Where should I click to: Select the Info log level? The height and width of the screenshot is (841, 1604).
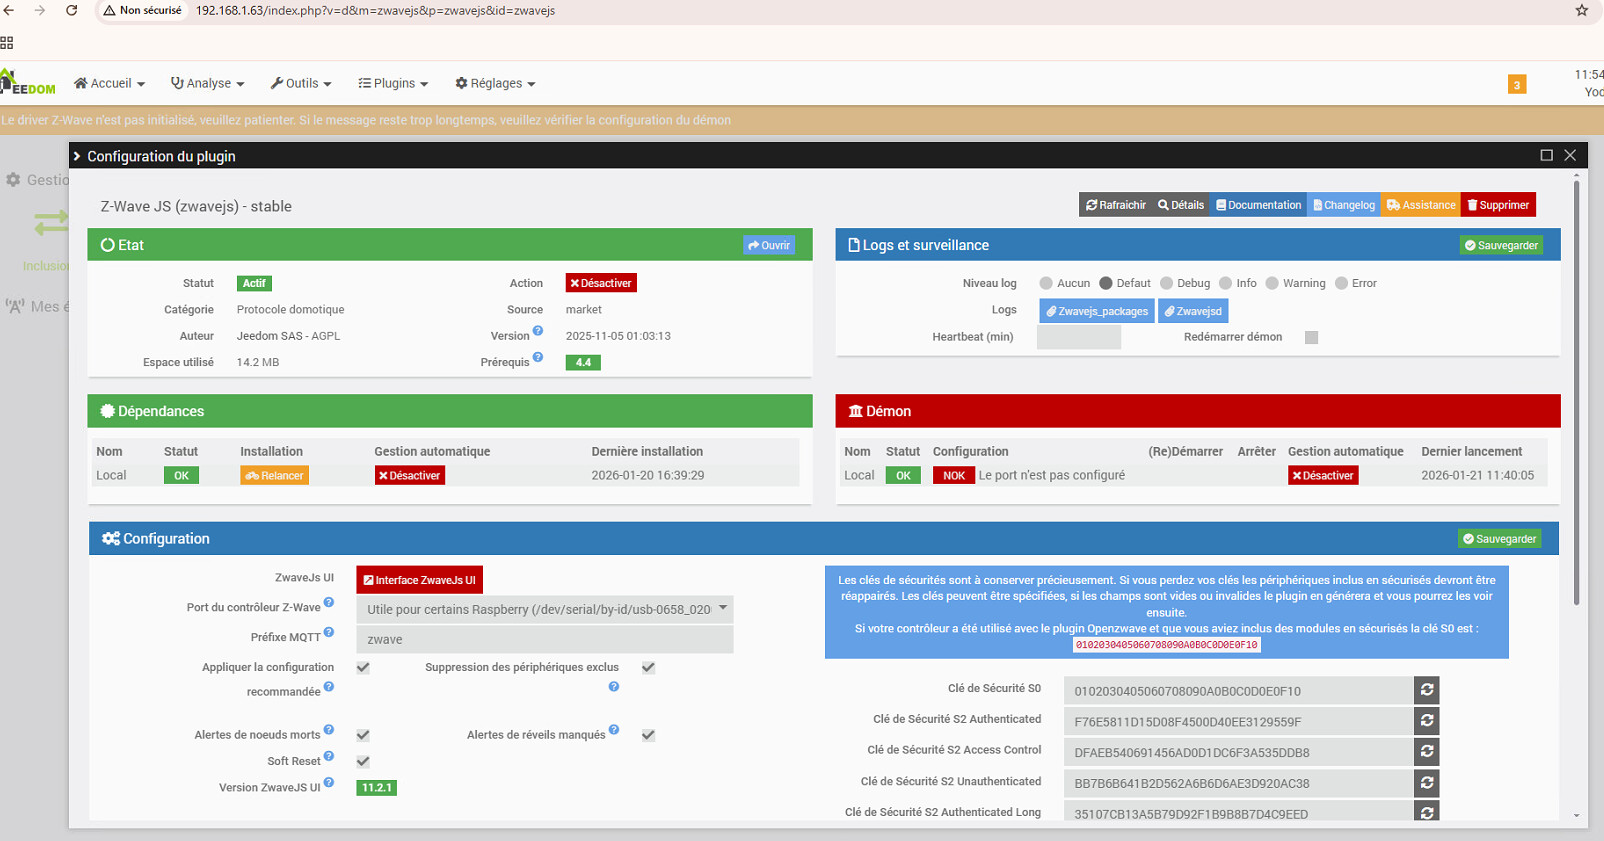1225,283
